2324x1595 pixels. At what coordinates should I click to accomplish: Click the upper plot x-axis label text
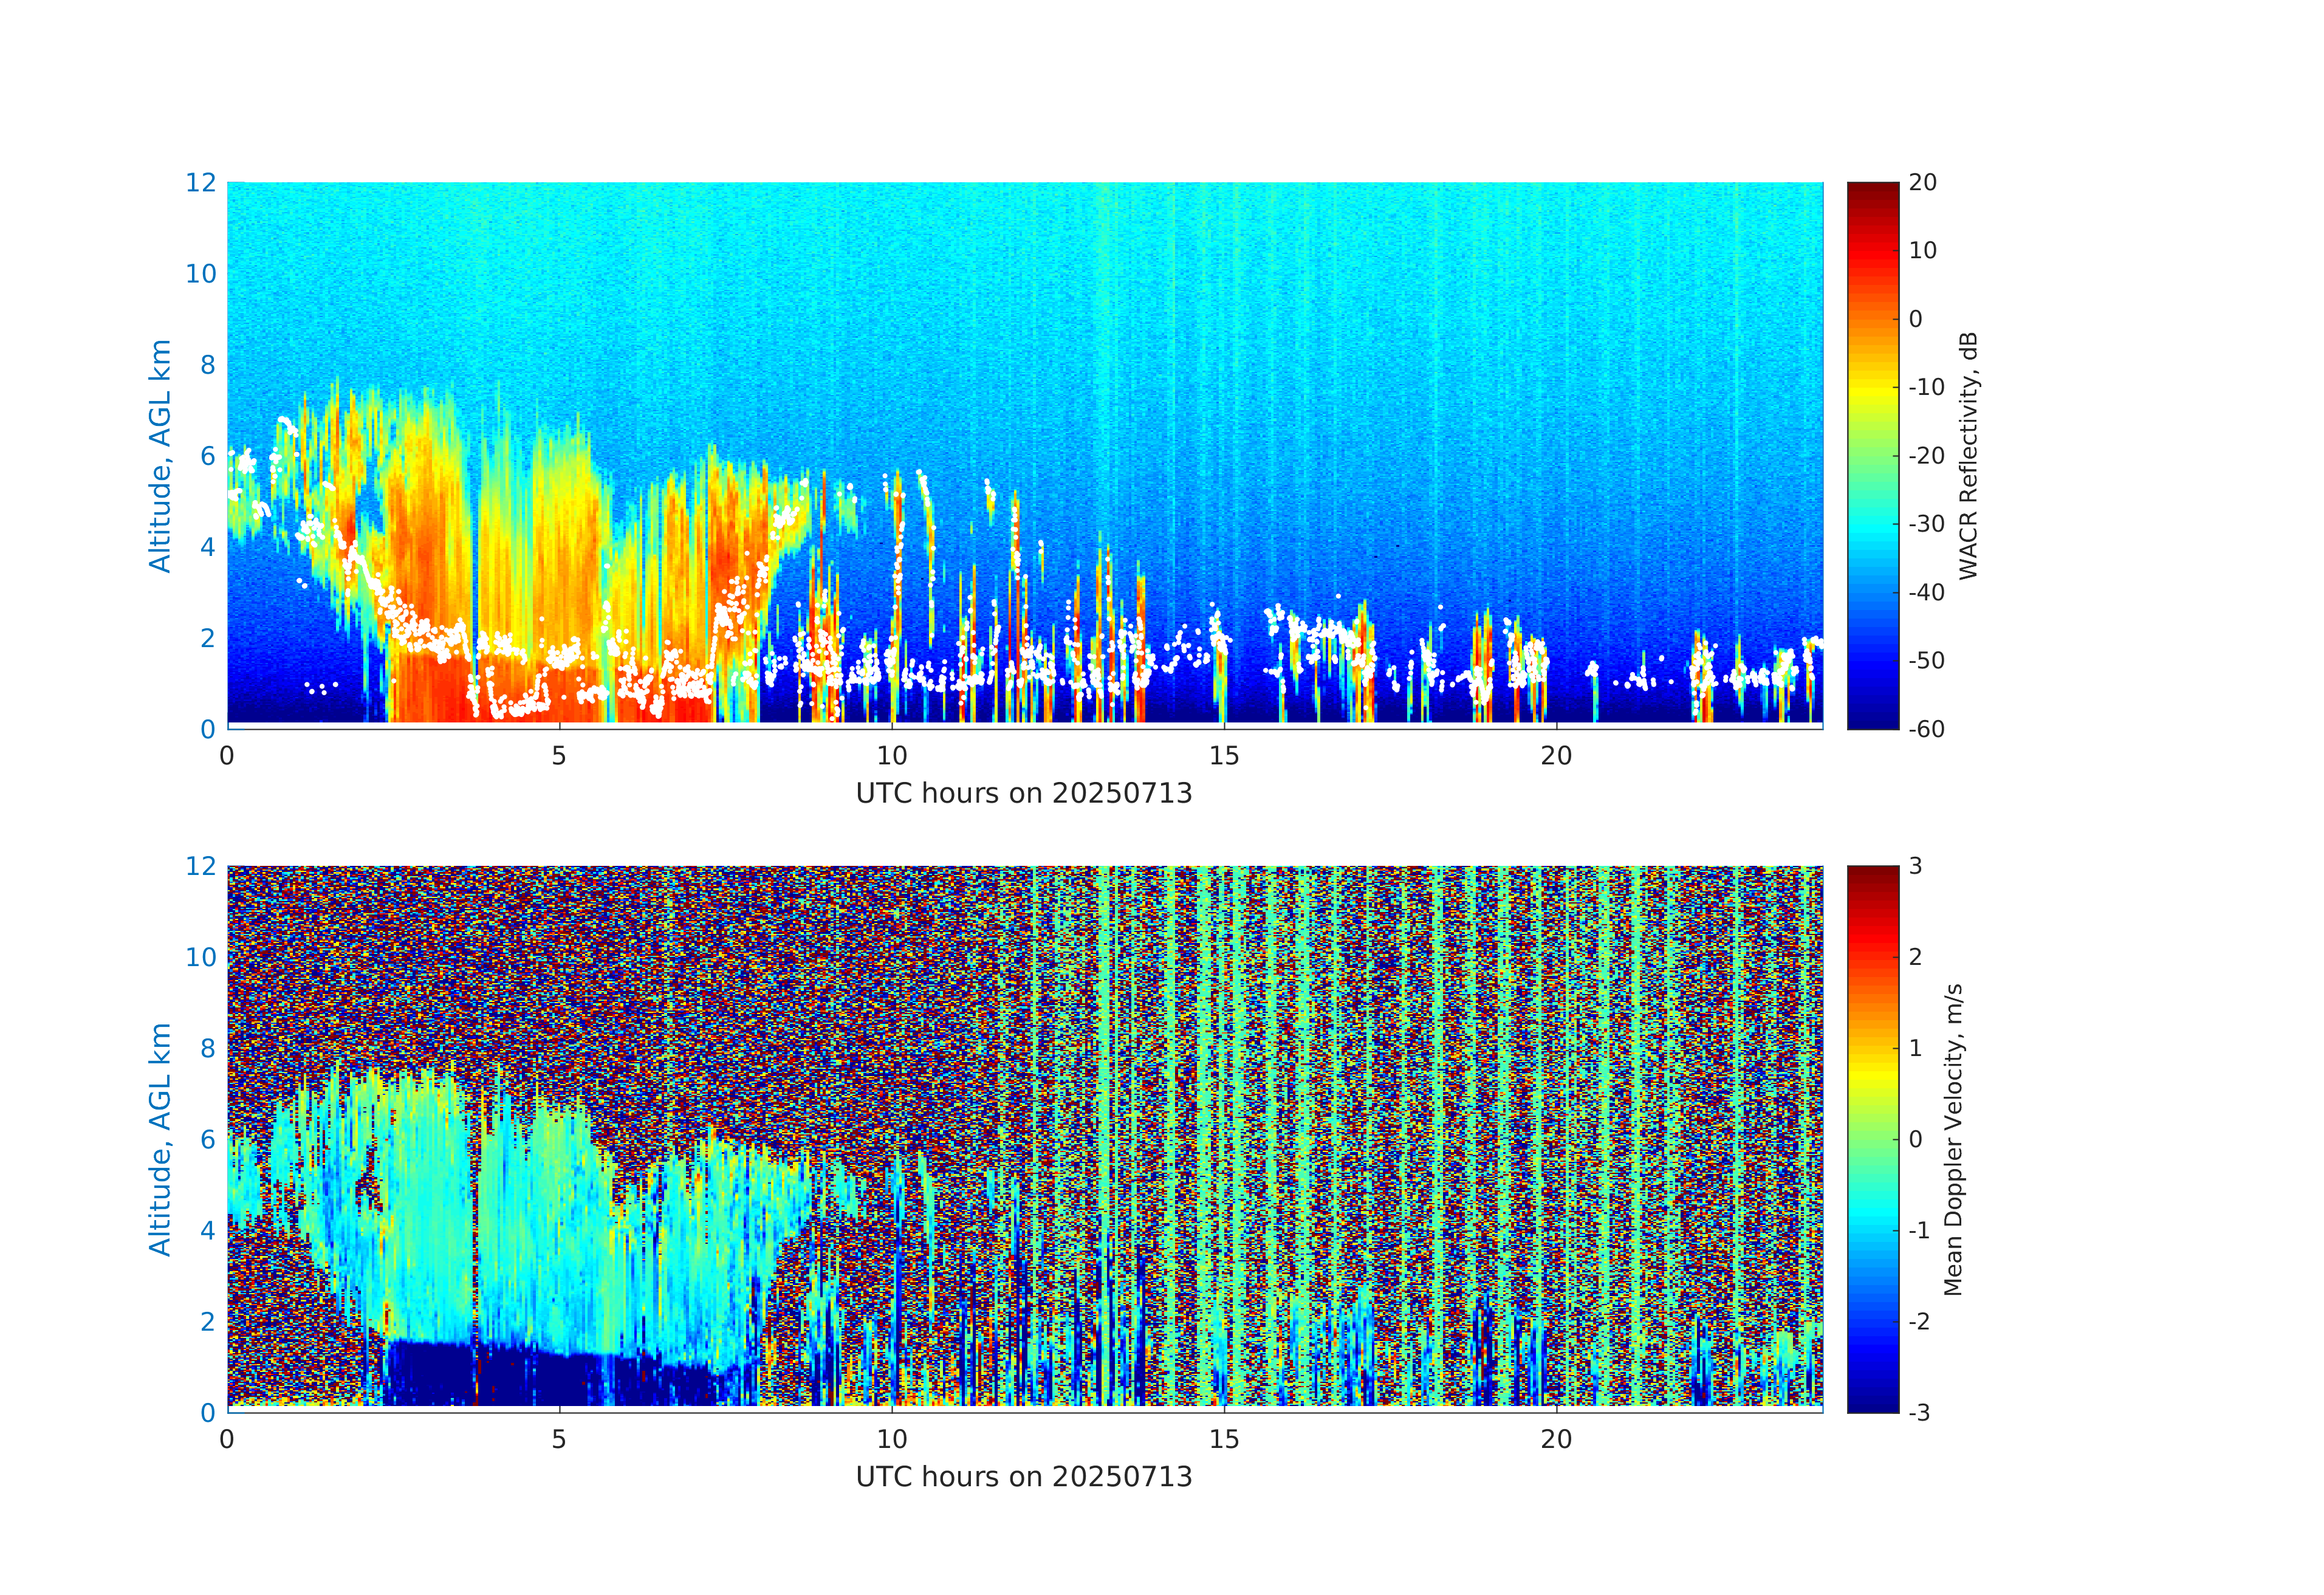(1024, 793)
